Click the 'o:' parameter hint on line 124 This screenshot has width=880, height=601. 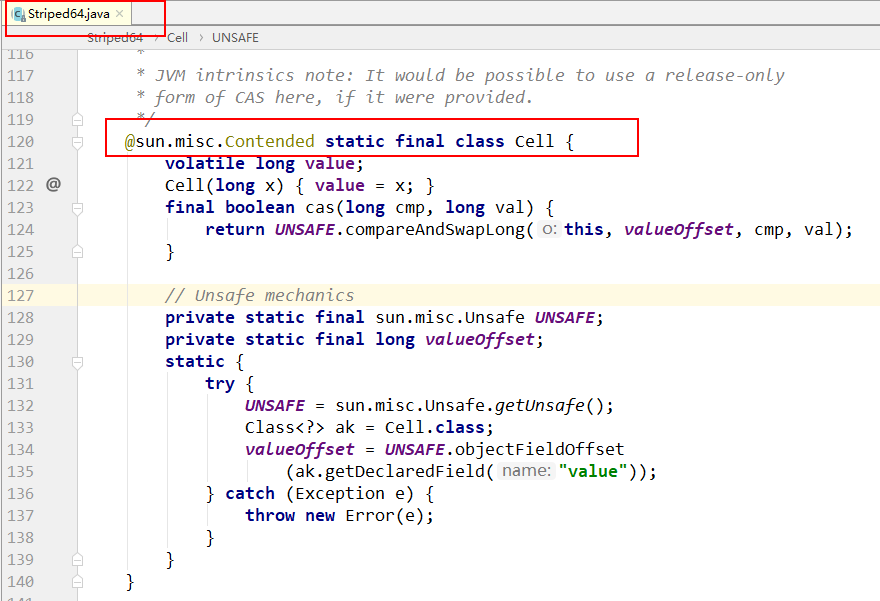[x=549, y=229]
